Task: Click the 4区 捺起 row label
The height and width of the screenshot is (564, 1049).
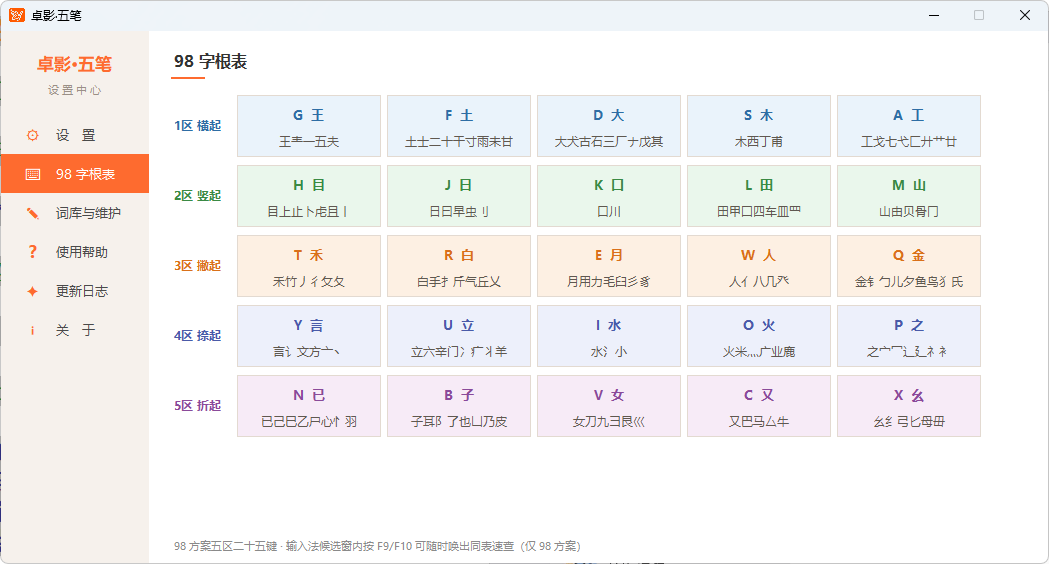Action: coord(197,336)
